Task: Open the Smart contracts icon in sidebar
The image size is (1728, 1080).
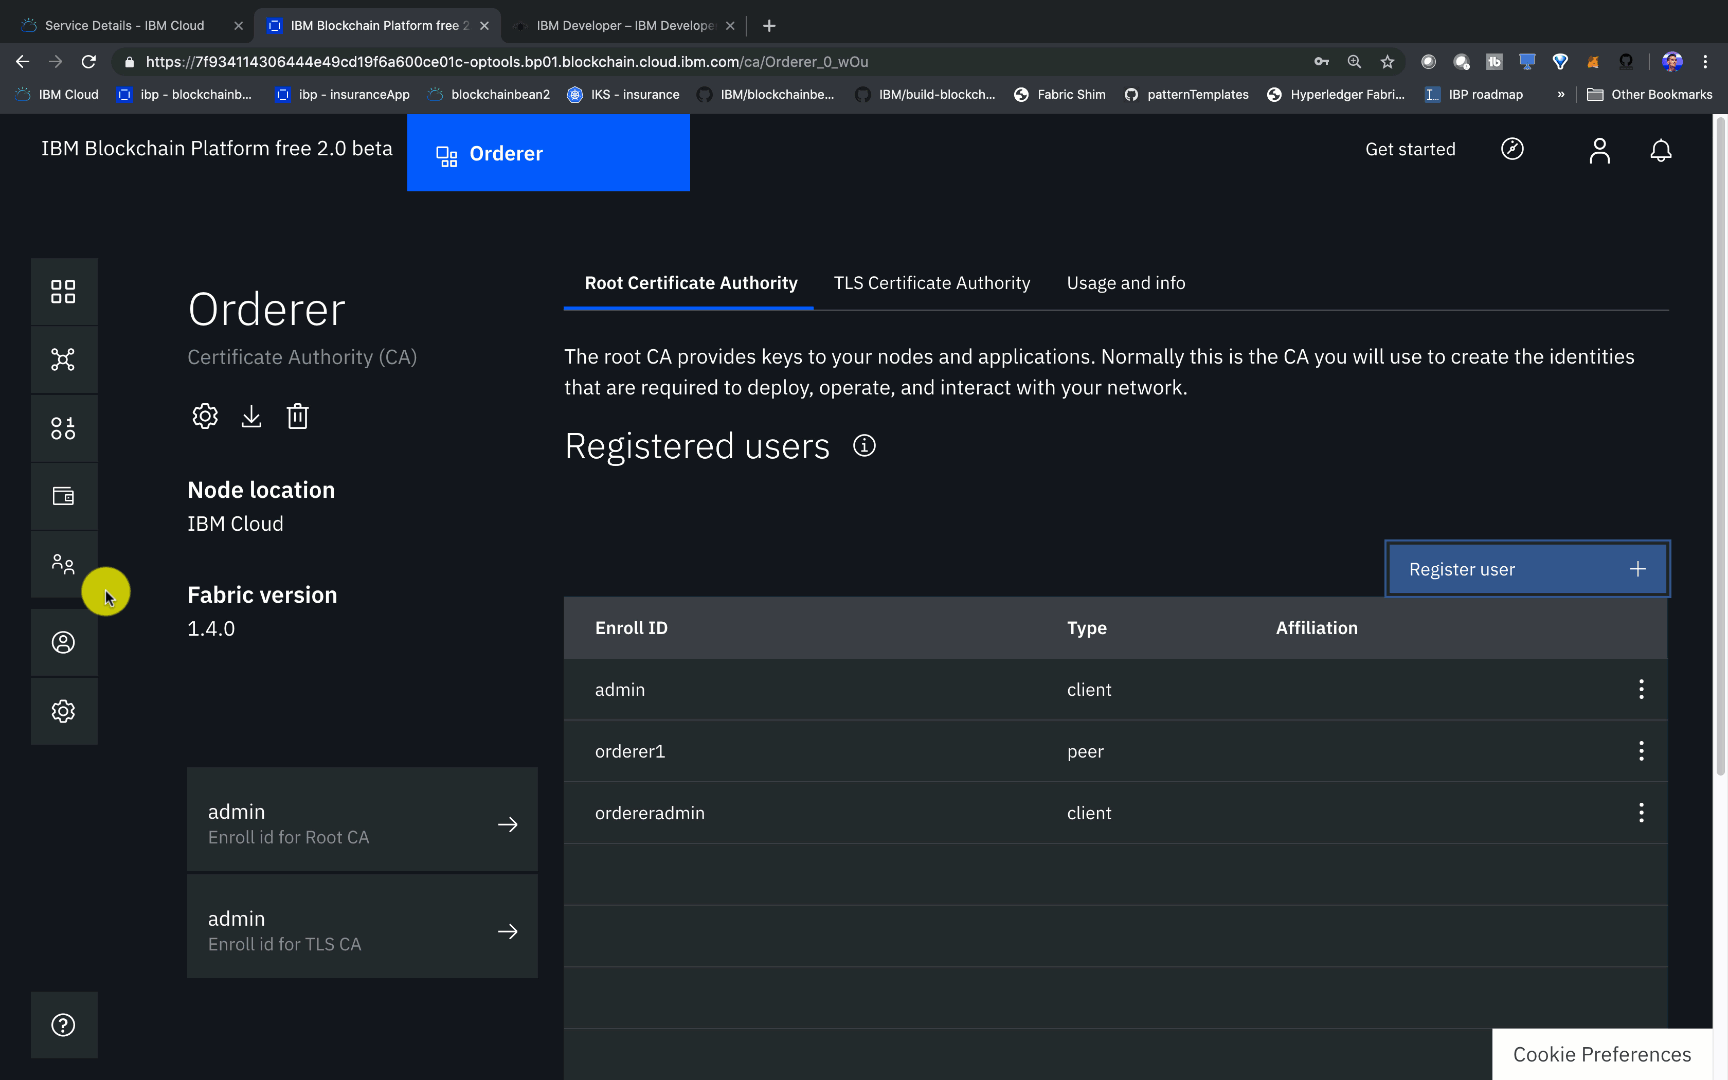Action: pyautogui.click(x=63, y=428)
